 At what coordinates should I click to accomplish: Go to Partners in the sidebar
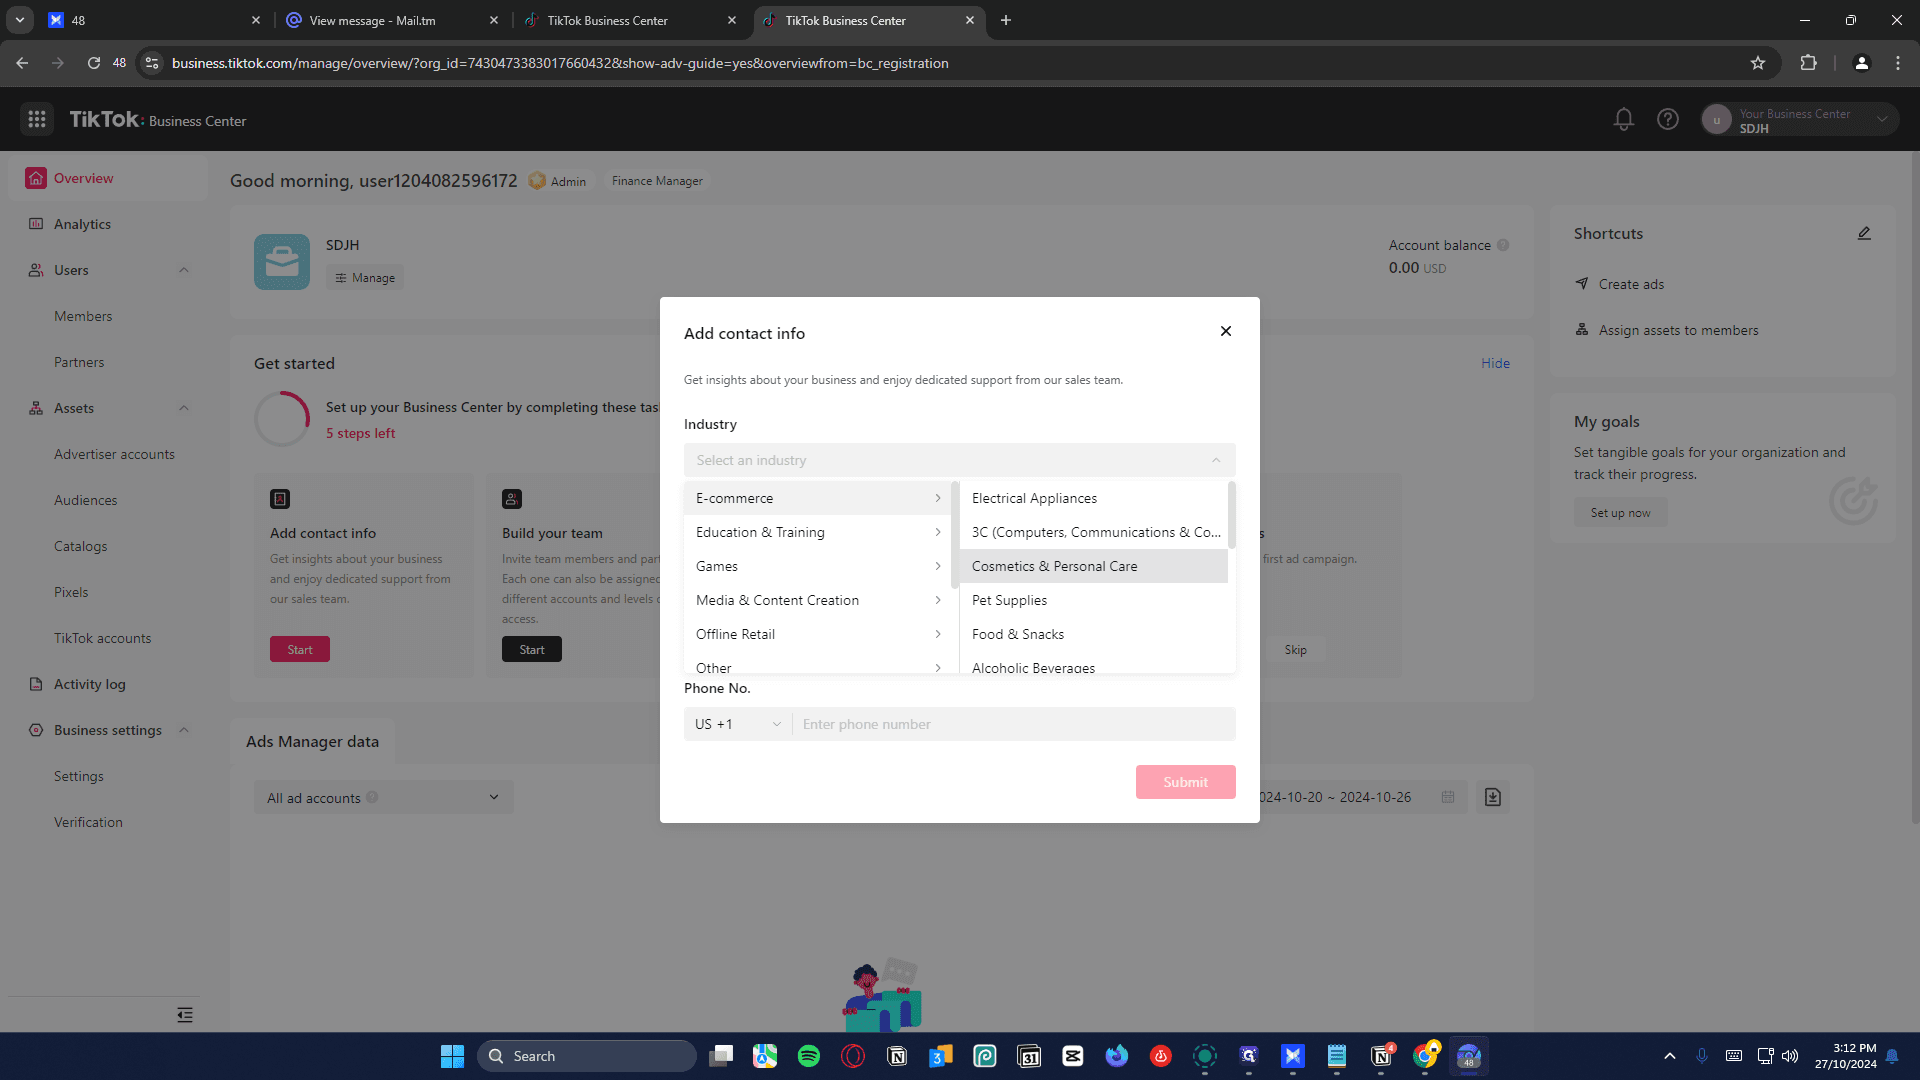79,362
